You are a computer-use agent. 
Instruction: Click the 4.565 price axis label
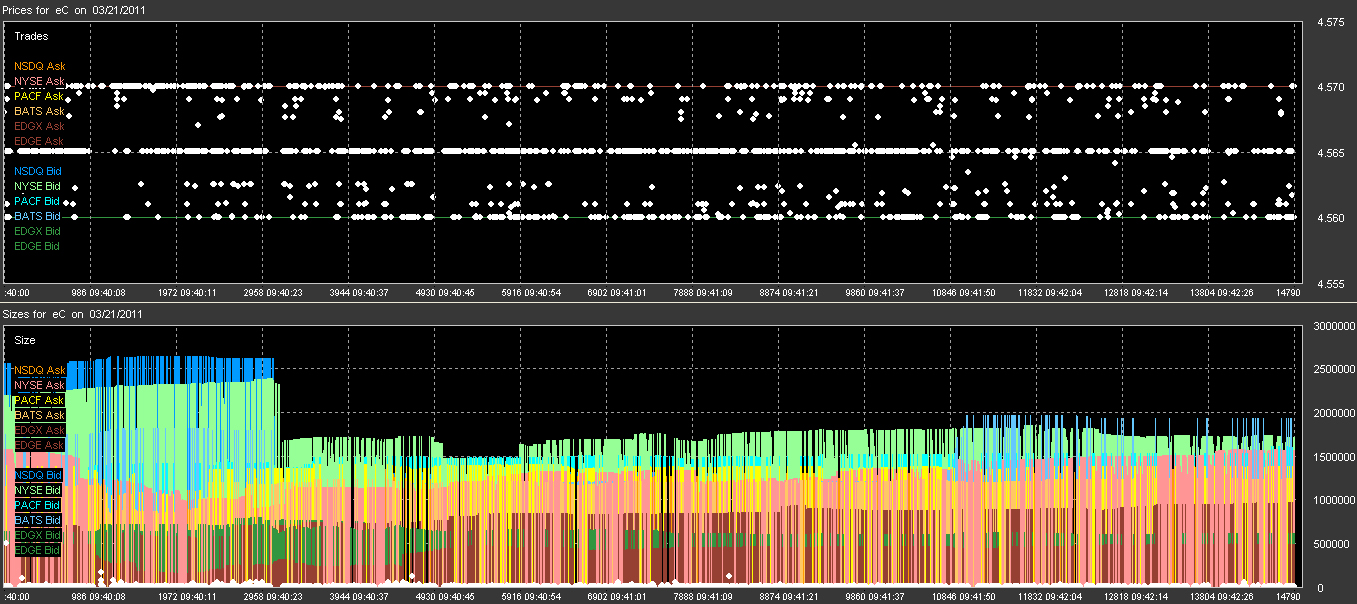coord(1331,153)
